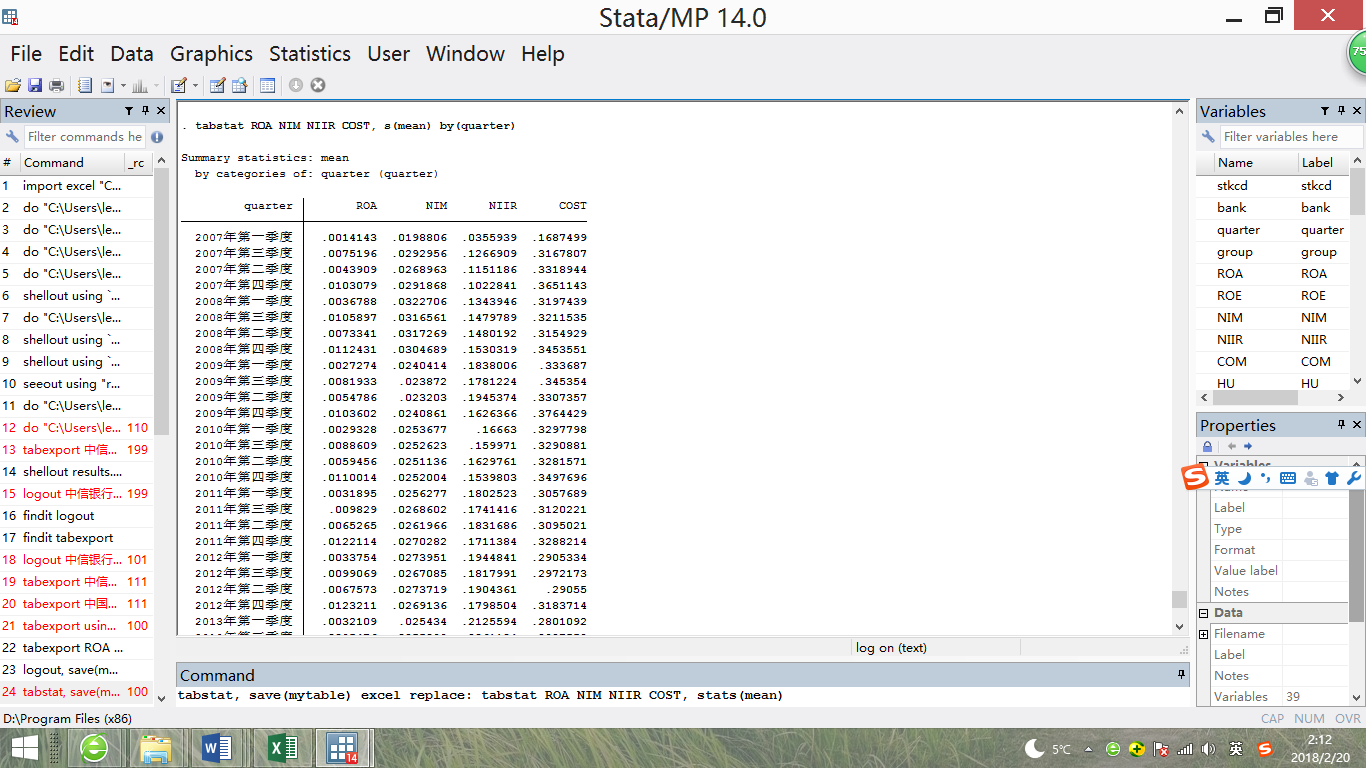Click the Filter variables input field
This screenshot has width=1366, height=768.
1291,137
